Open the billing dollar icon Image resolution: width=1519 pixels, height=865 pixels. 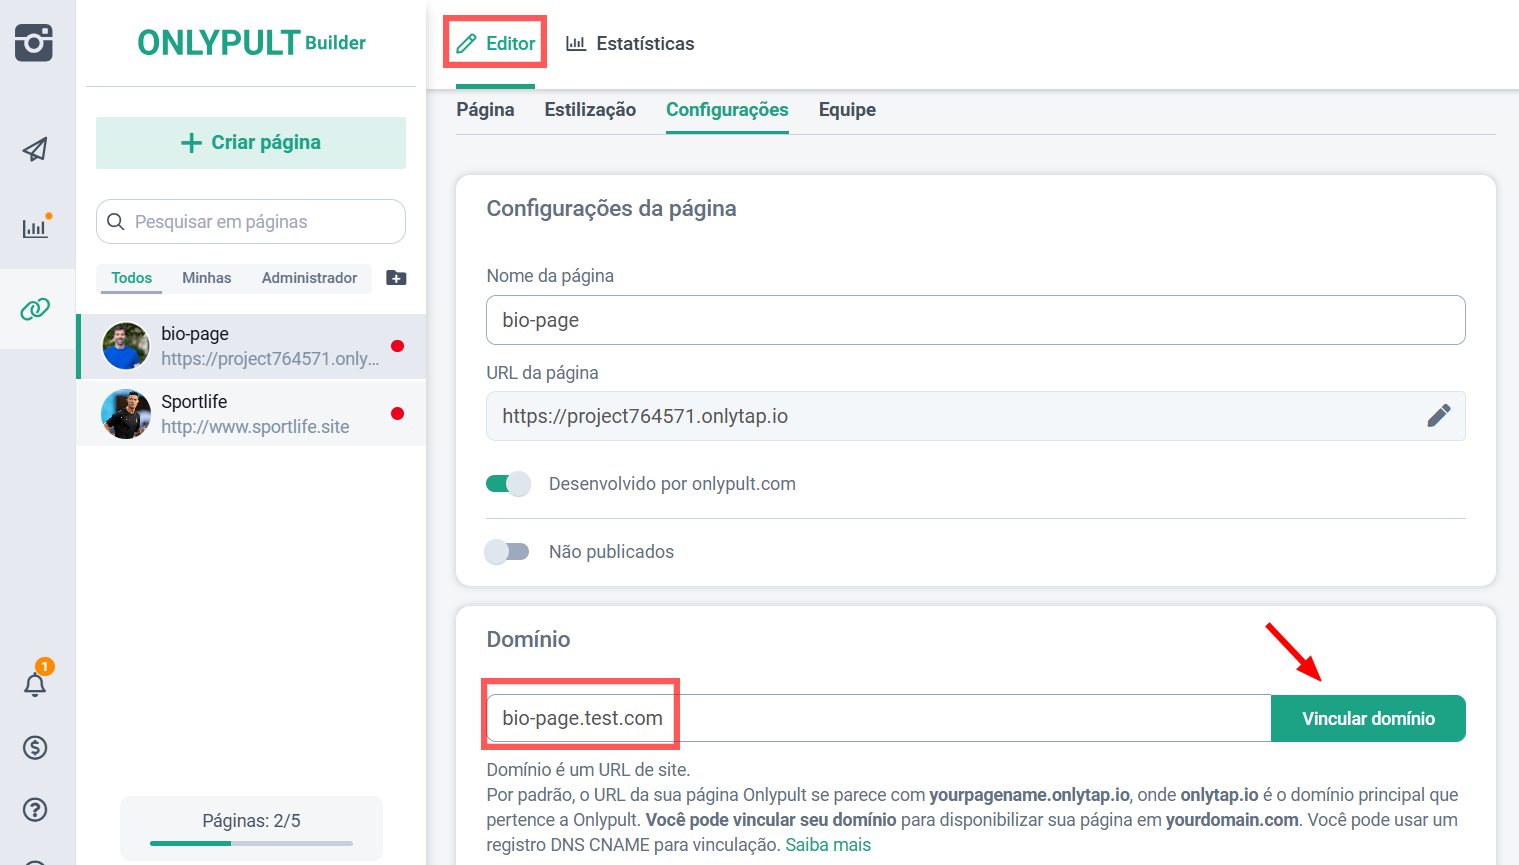pos(35,747)
